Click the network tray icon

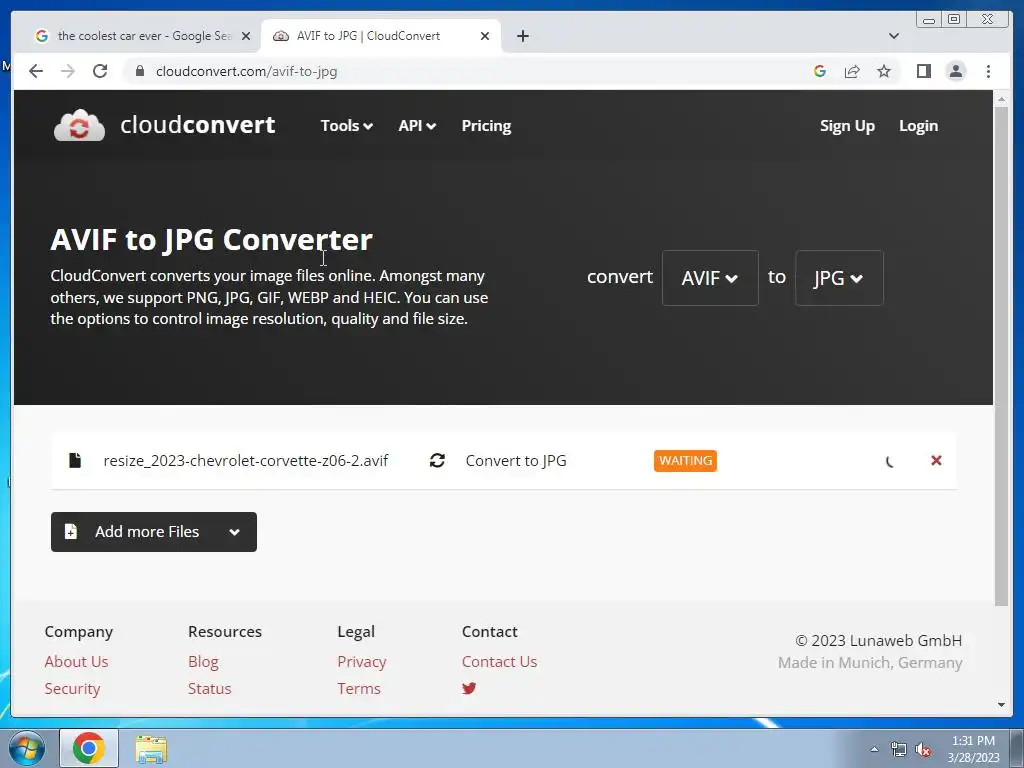[x=899, y=750]
